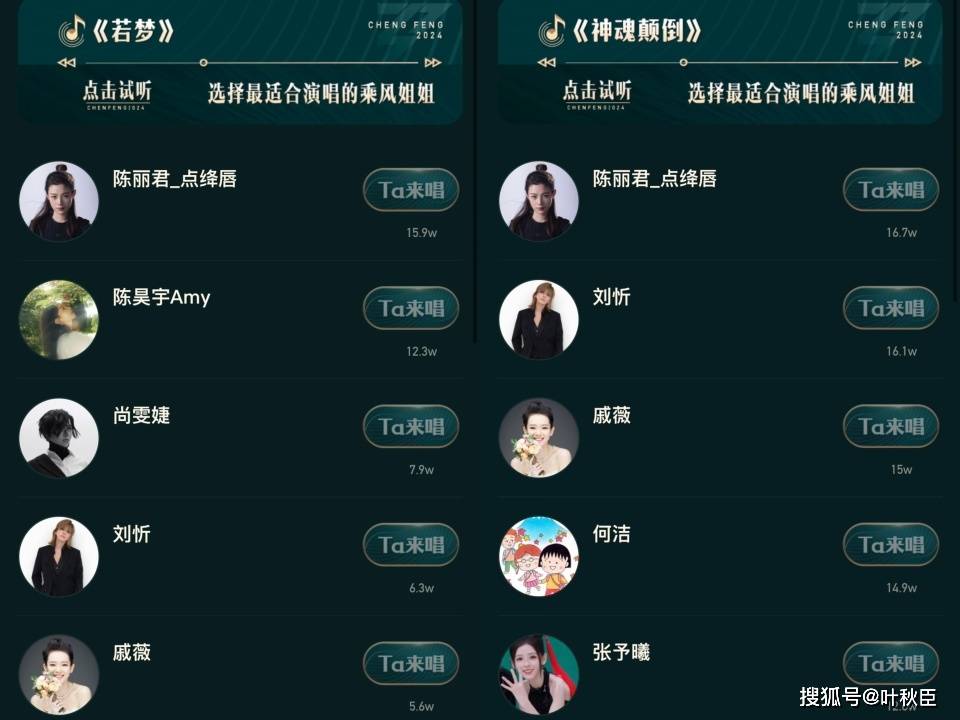Rewind the 《神魂颠倒》 song preview
This screenshot has width=960, height=720.
(x=546, y=62)
